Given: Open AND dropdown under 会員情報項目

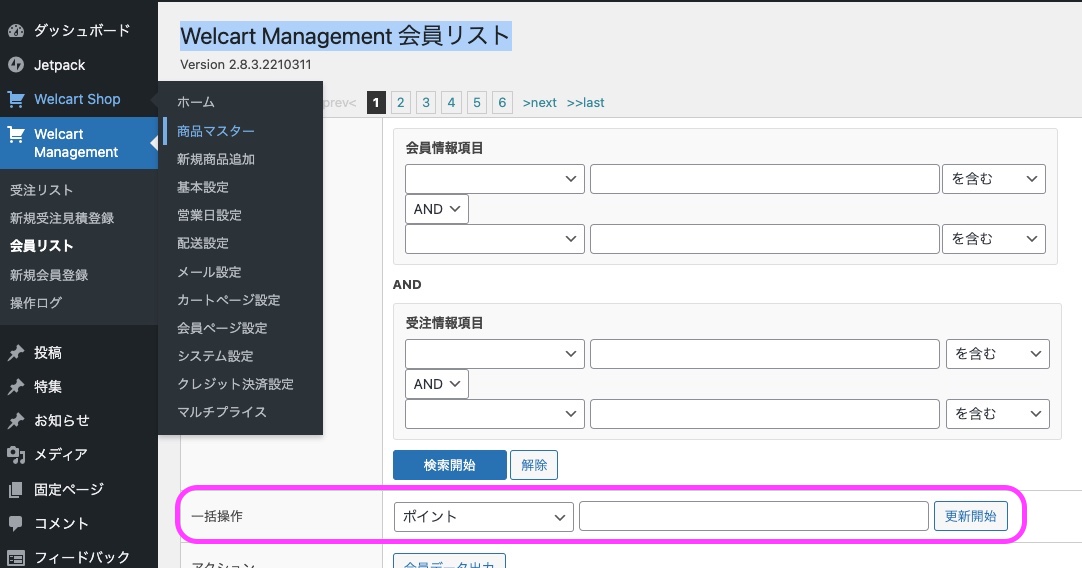Looking at the screenshot, I should click(437, 209).
